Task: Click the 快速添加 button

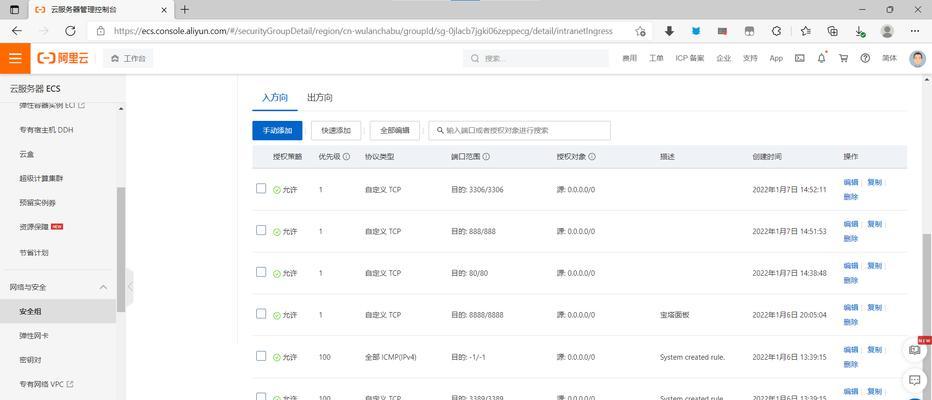Action: [336, 131]
